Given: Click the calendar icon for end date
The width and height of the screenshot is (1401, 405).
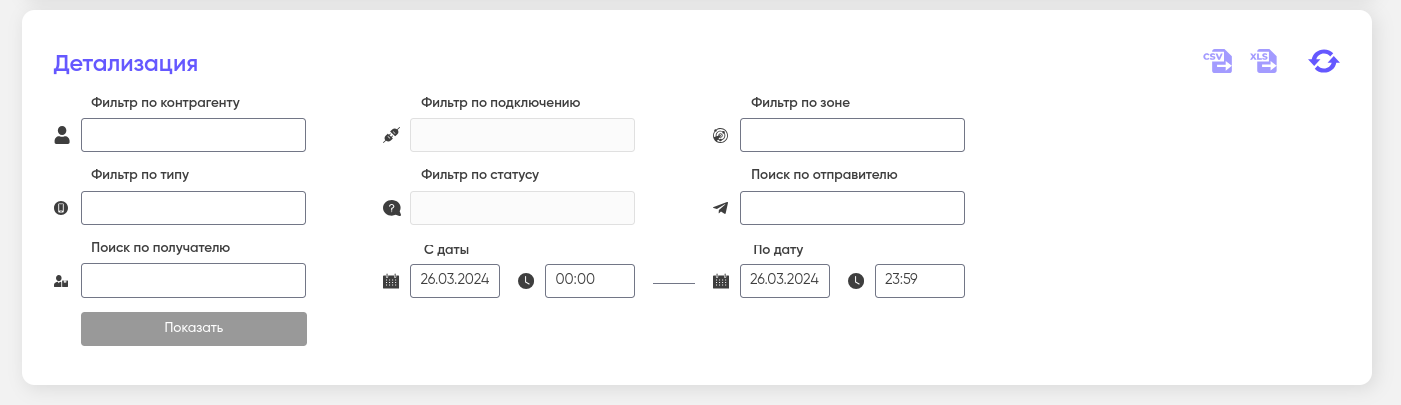Looking at the screenshot, I should click(x=720, y=281).
